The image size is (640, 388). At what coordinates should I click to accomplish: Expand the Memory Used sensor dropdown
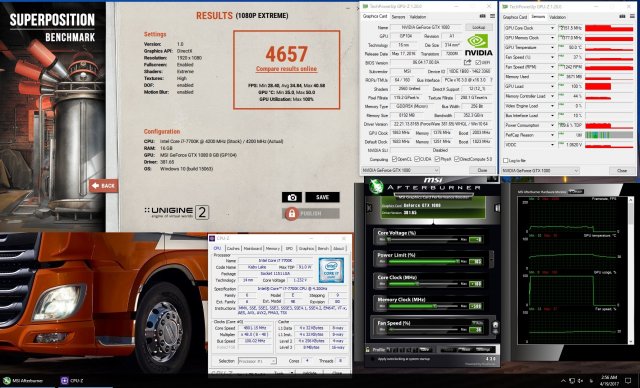552,77
